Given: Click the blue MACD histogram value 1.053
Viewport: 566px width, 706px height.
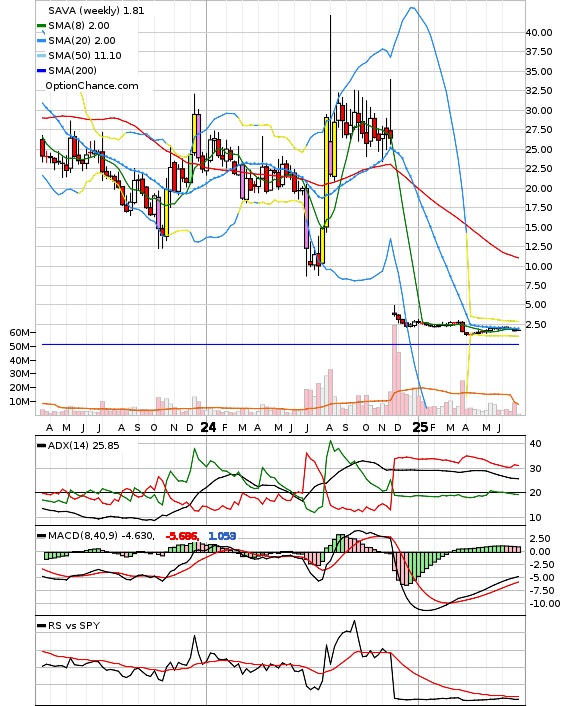Looking at the screenshot, I should point(222,536).
